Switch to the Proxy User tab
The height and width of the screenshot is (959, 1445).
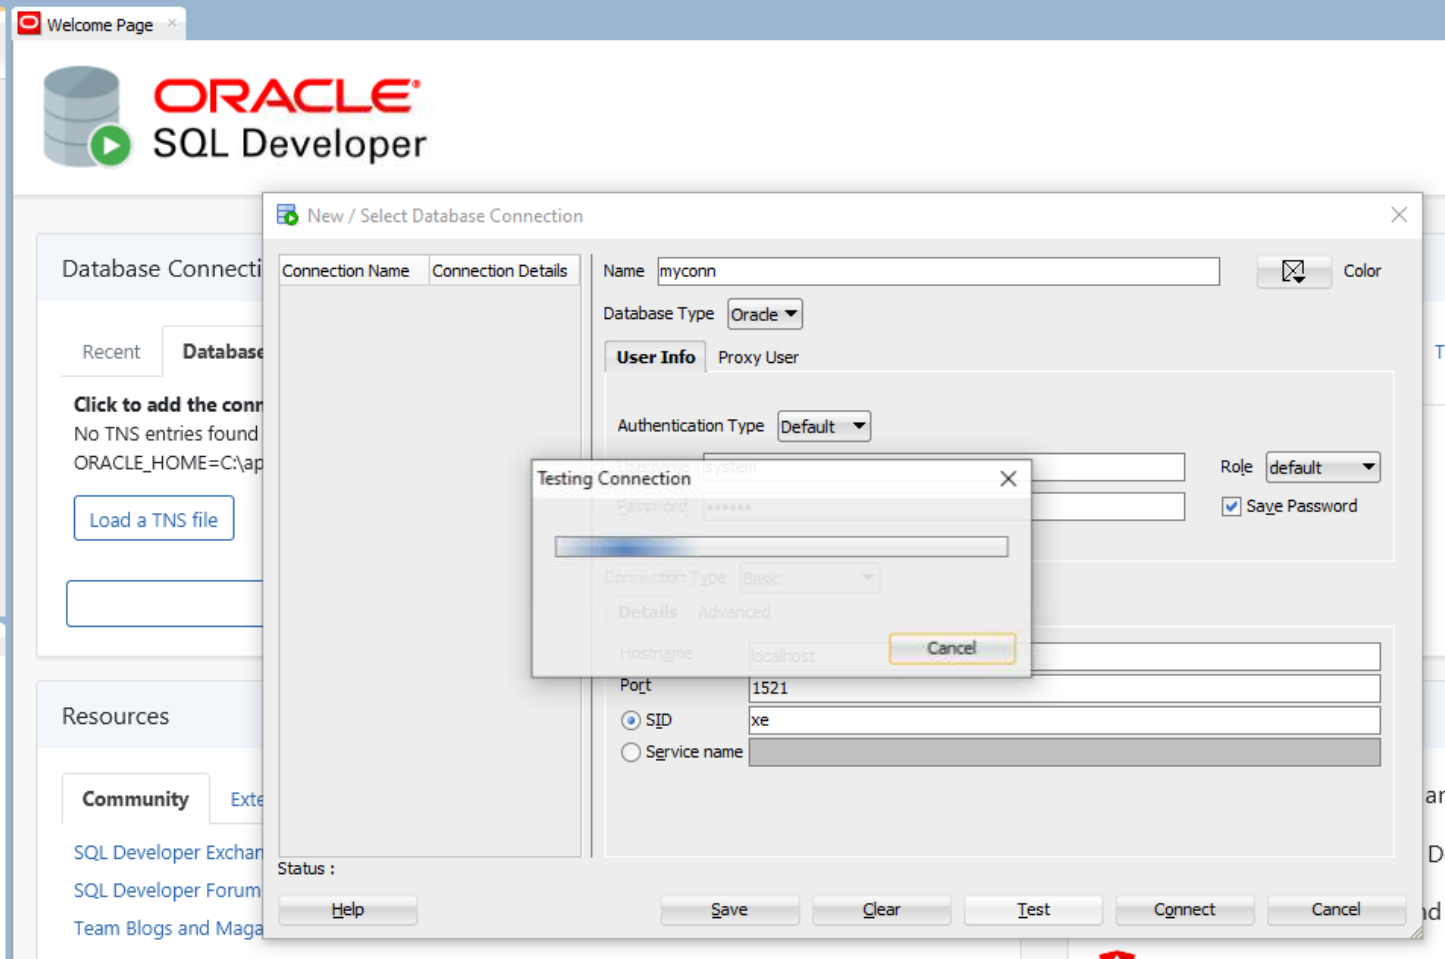point(758,357)
